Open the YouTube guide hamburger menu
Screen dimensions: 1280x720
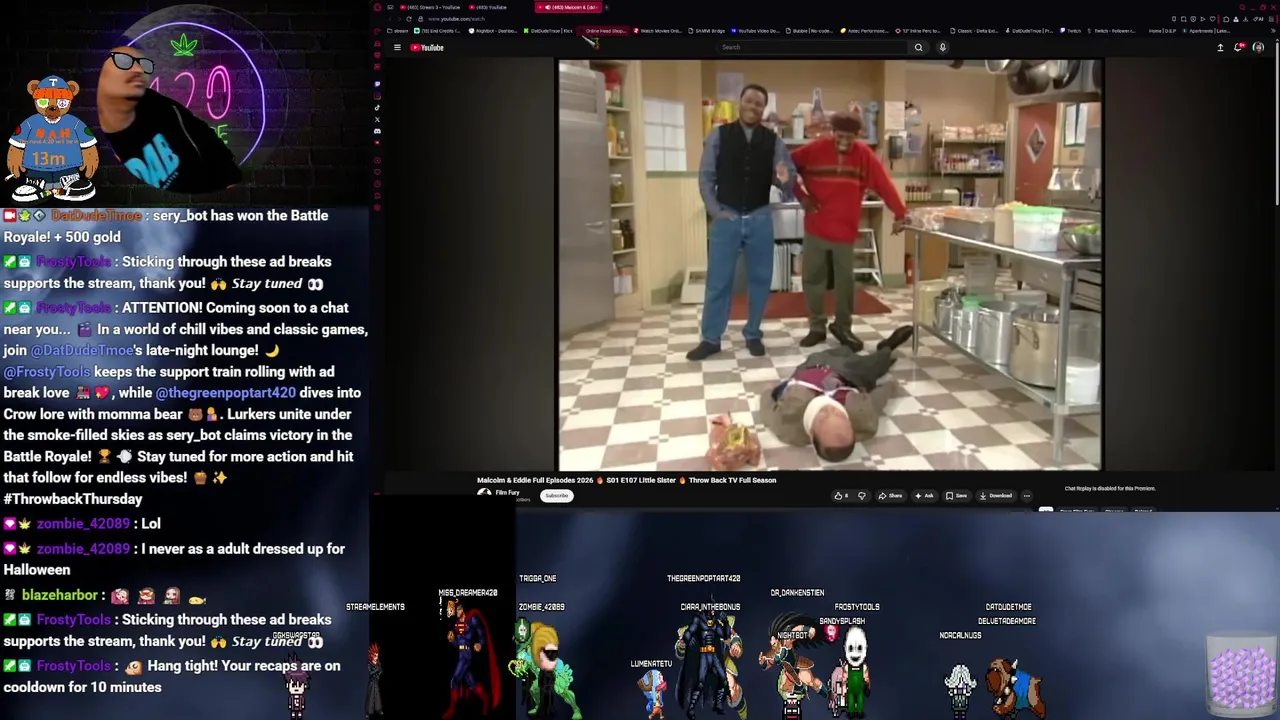click(x=397, y=47)
